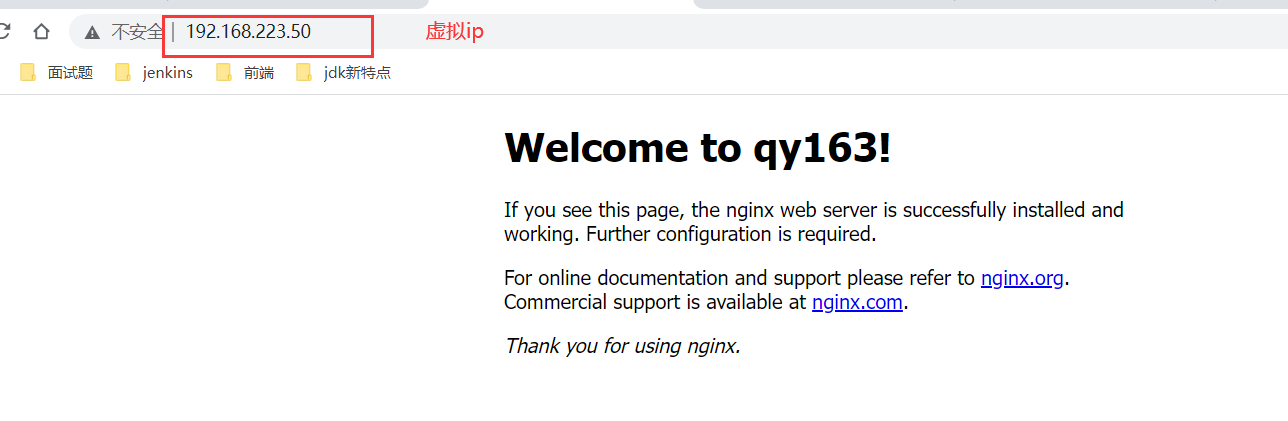Open the nginx.org link

point(1021,278)
